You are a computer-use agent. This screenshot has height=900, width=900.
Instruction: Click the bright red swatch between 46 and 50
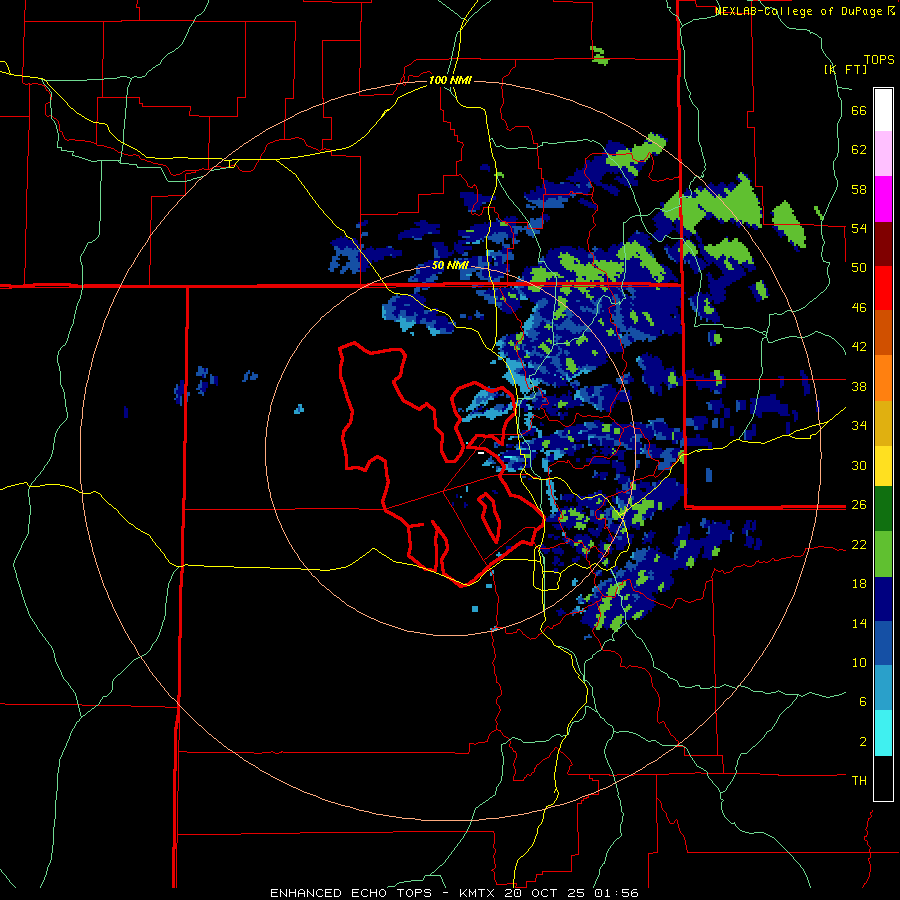[x=883, y=288]
